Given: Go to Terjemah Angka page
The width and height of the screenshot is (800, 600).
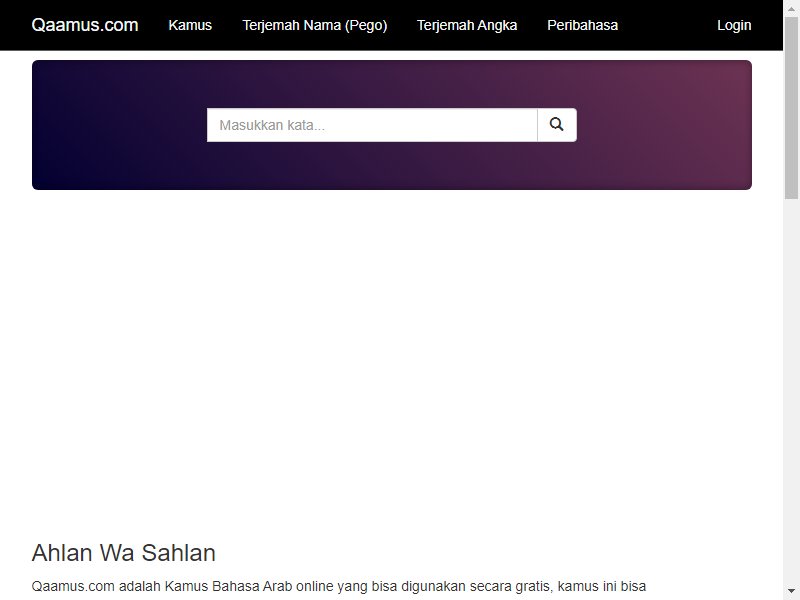Looking at the screenshot, I should (x=467, y=25).
